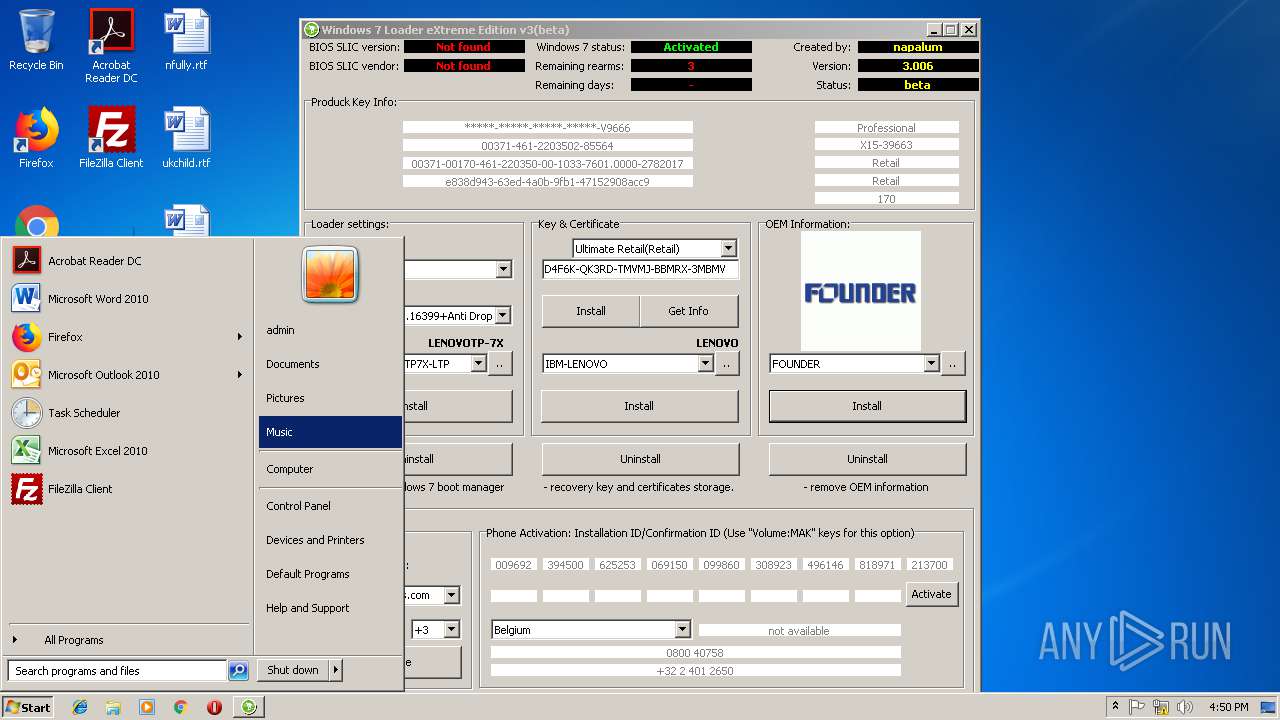Open the TP7X-LTP SLIC dropdown
The image size is (1280, 720).
pos(479,364)
